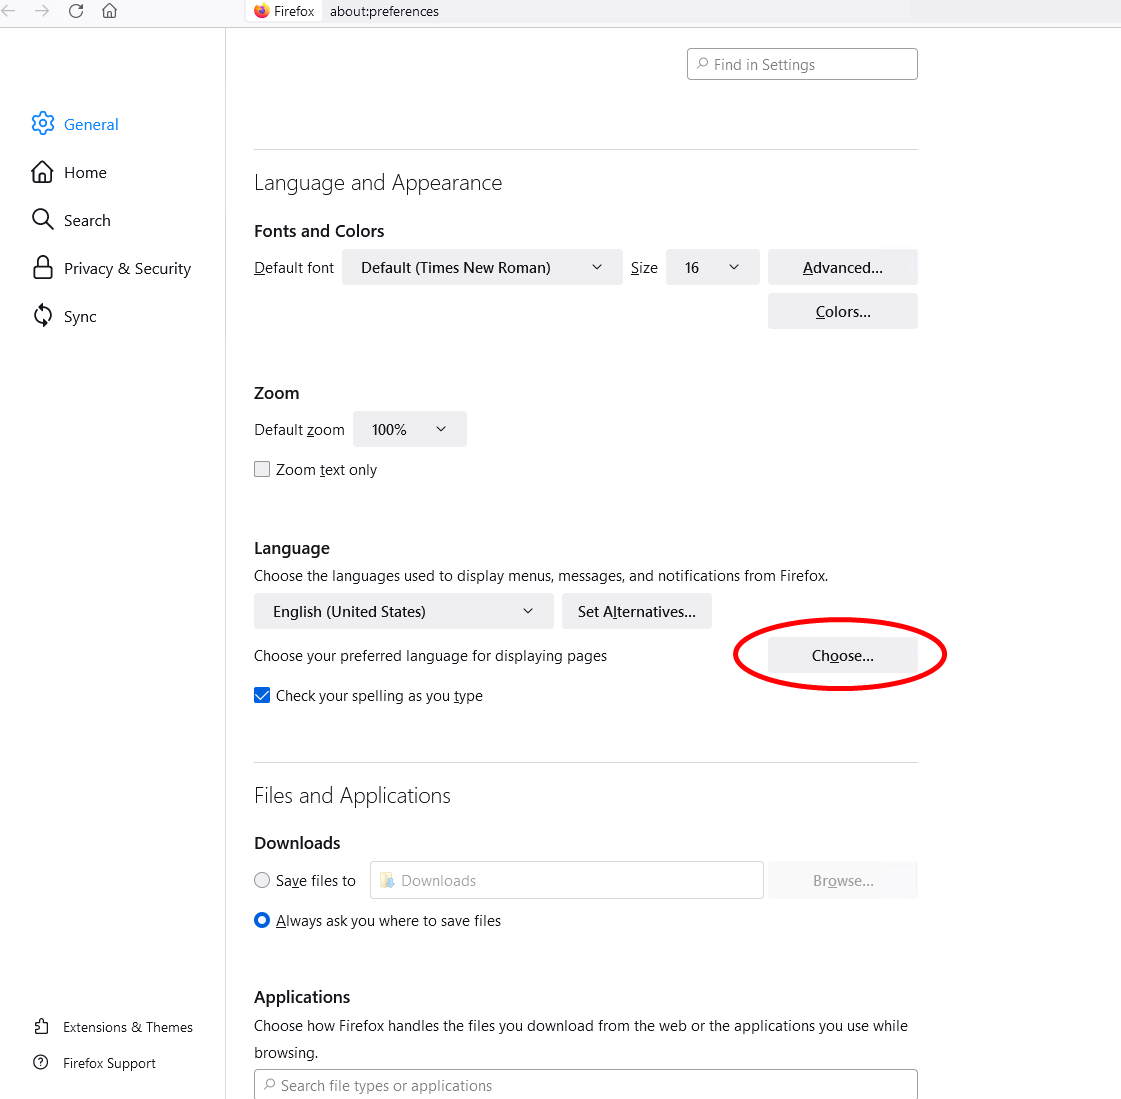Click the Advanced... fonts button
Viewport: 1121px width, 1099px height.
pyautogui.click(x=842, y=267)
